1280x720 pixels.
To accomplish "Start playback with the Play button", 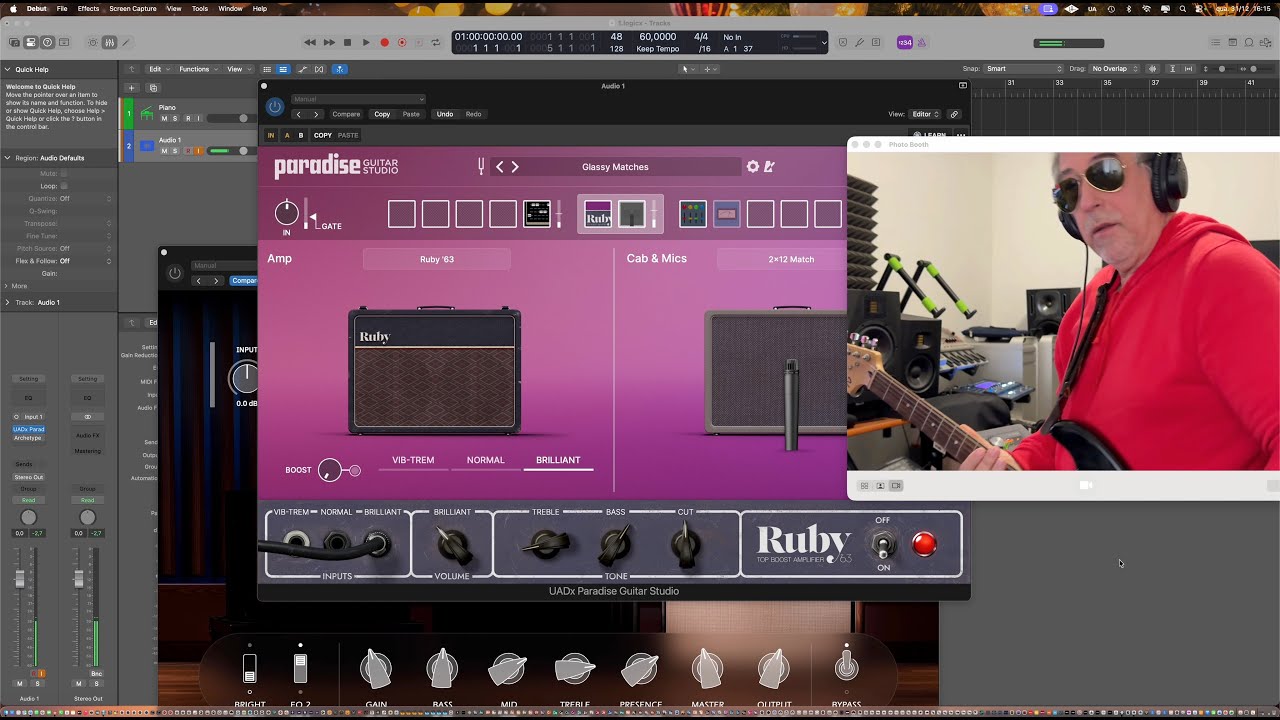I will (x=365, y=43).
